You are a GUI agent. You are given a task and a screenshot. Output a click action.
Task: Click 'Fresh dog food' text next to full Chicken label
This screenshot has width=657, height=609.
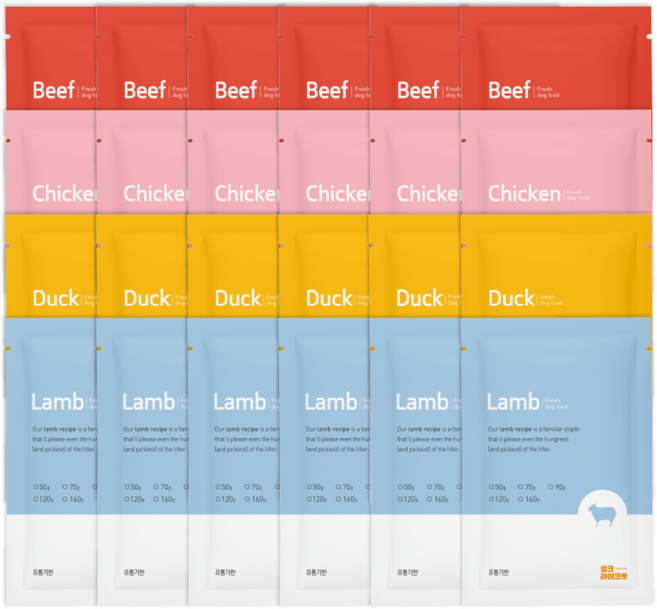578,195
